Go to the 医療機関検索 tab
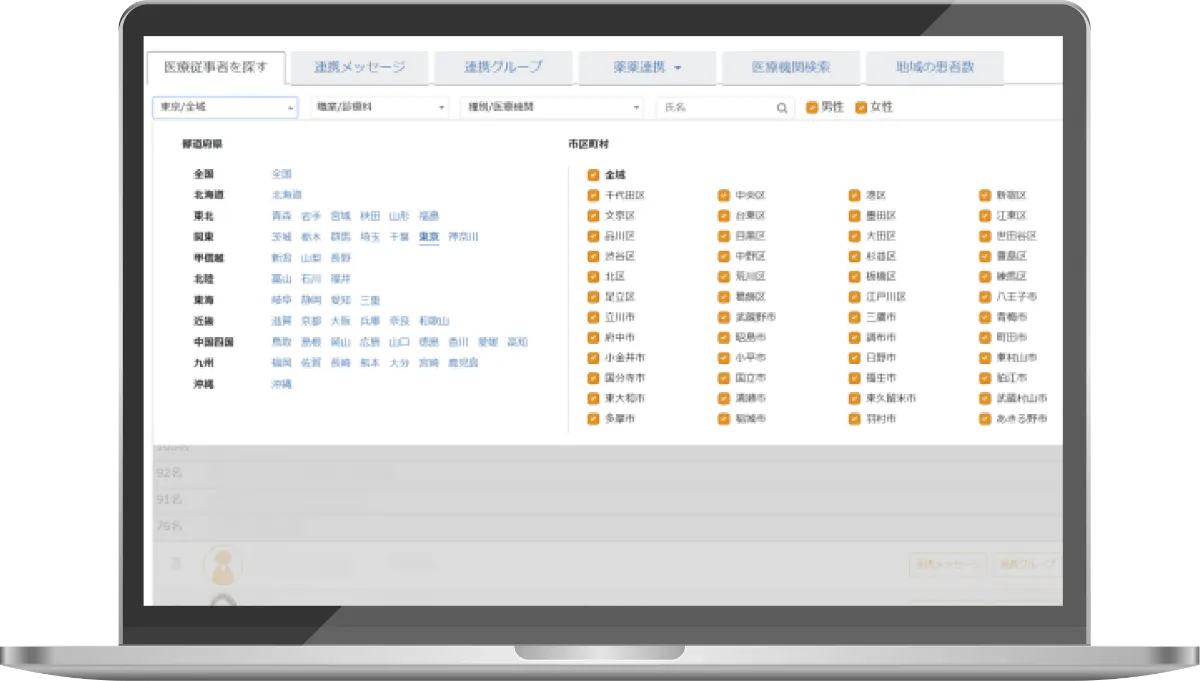The height and width of the screenshot is (681, 1200). 791,68
